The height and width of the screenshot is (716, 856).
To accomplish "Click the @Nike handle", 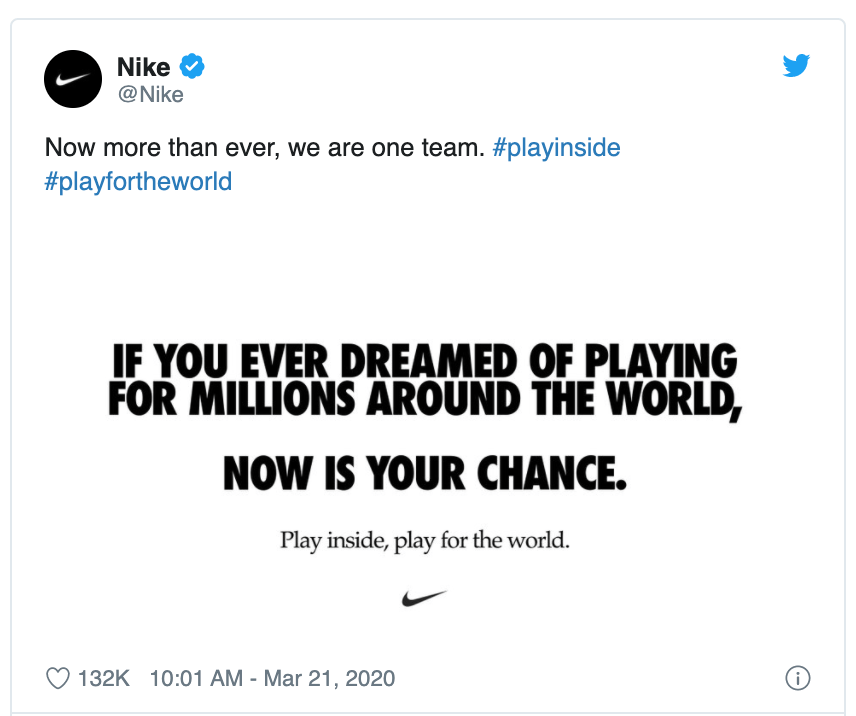I will click(150, 95).
